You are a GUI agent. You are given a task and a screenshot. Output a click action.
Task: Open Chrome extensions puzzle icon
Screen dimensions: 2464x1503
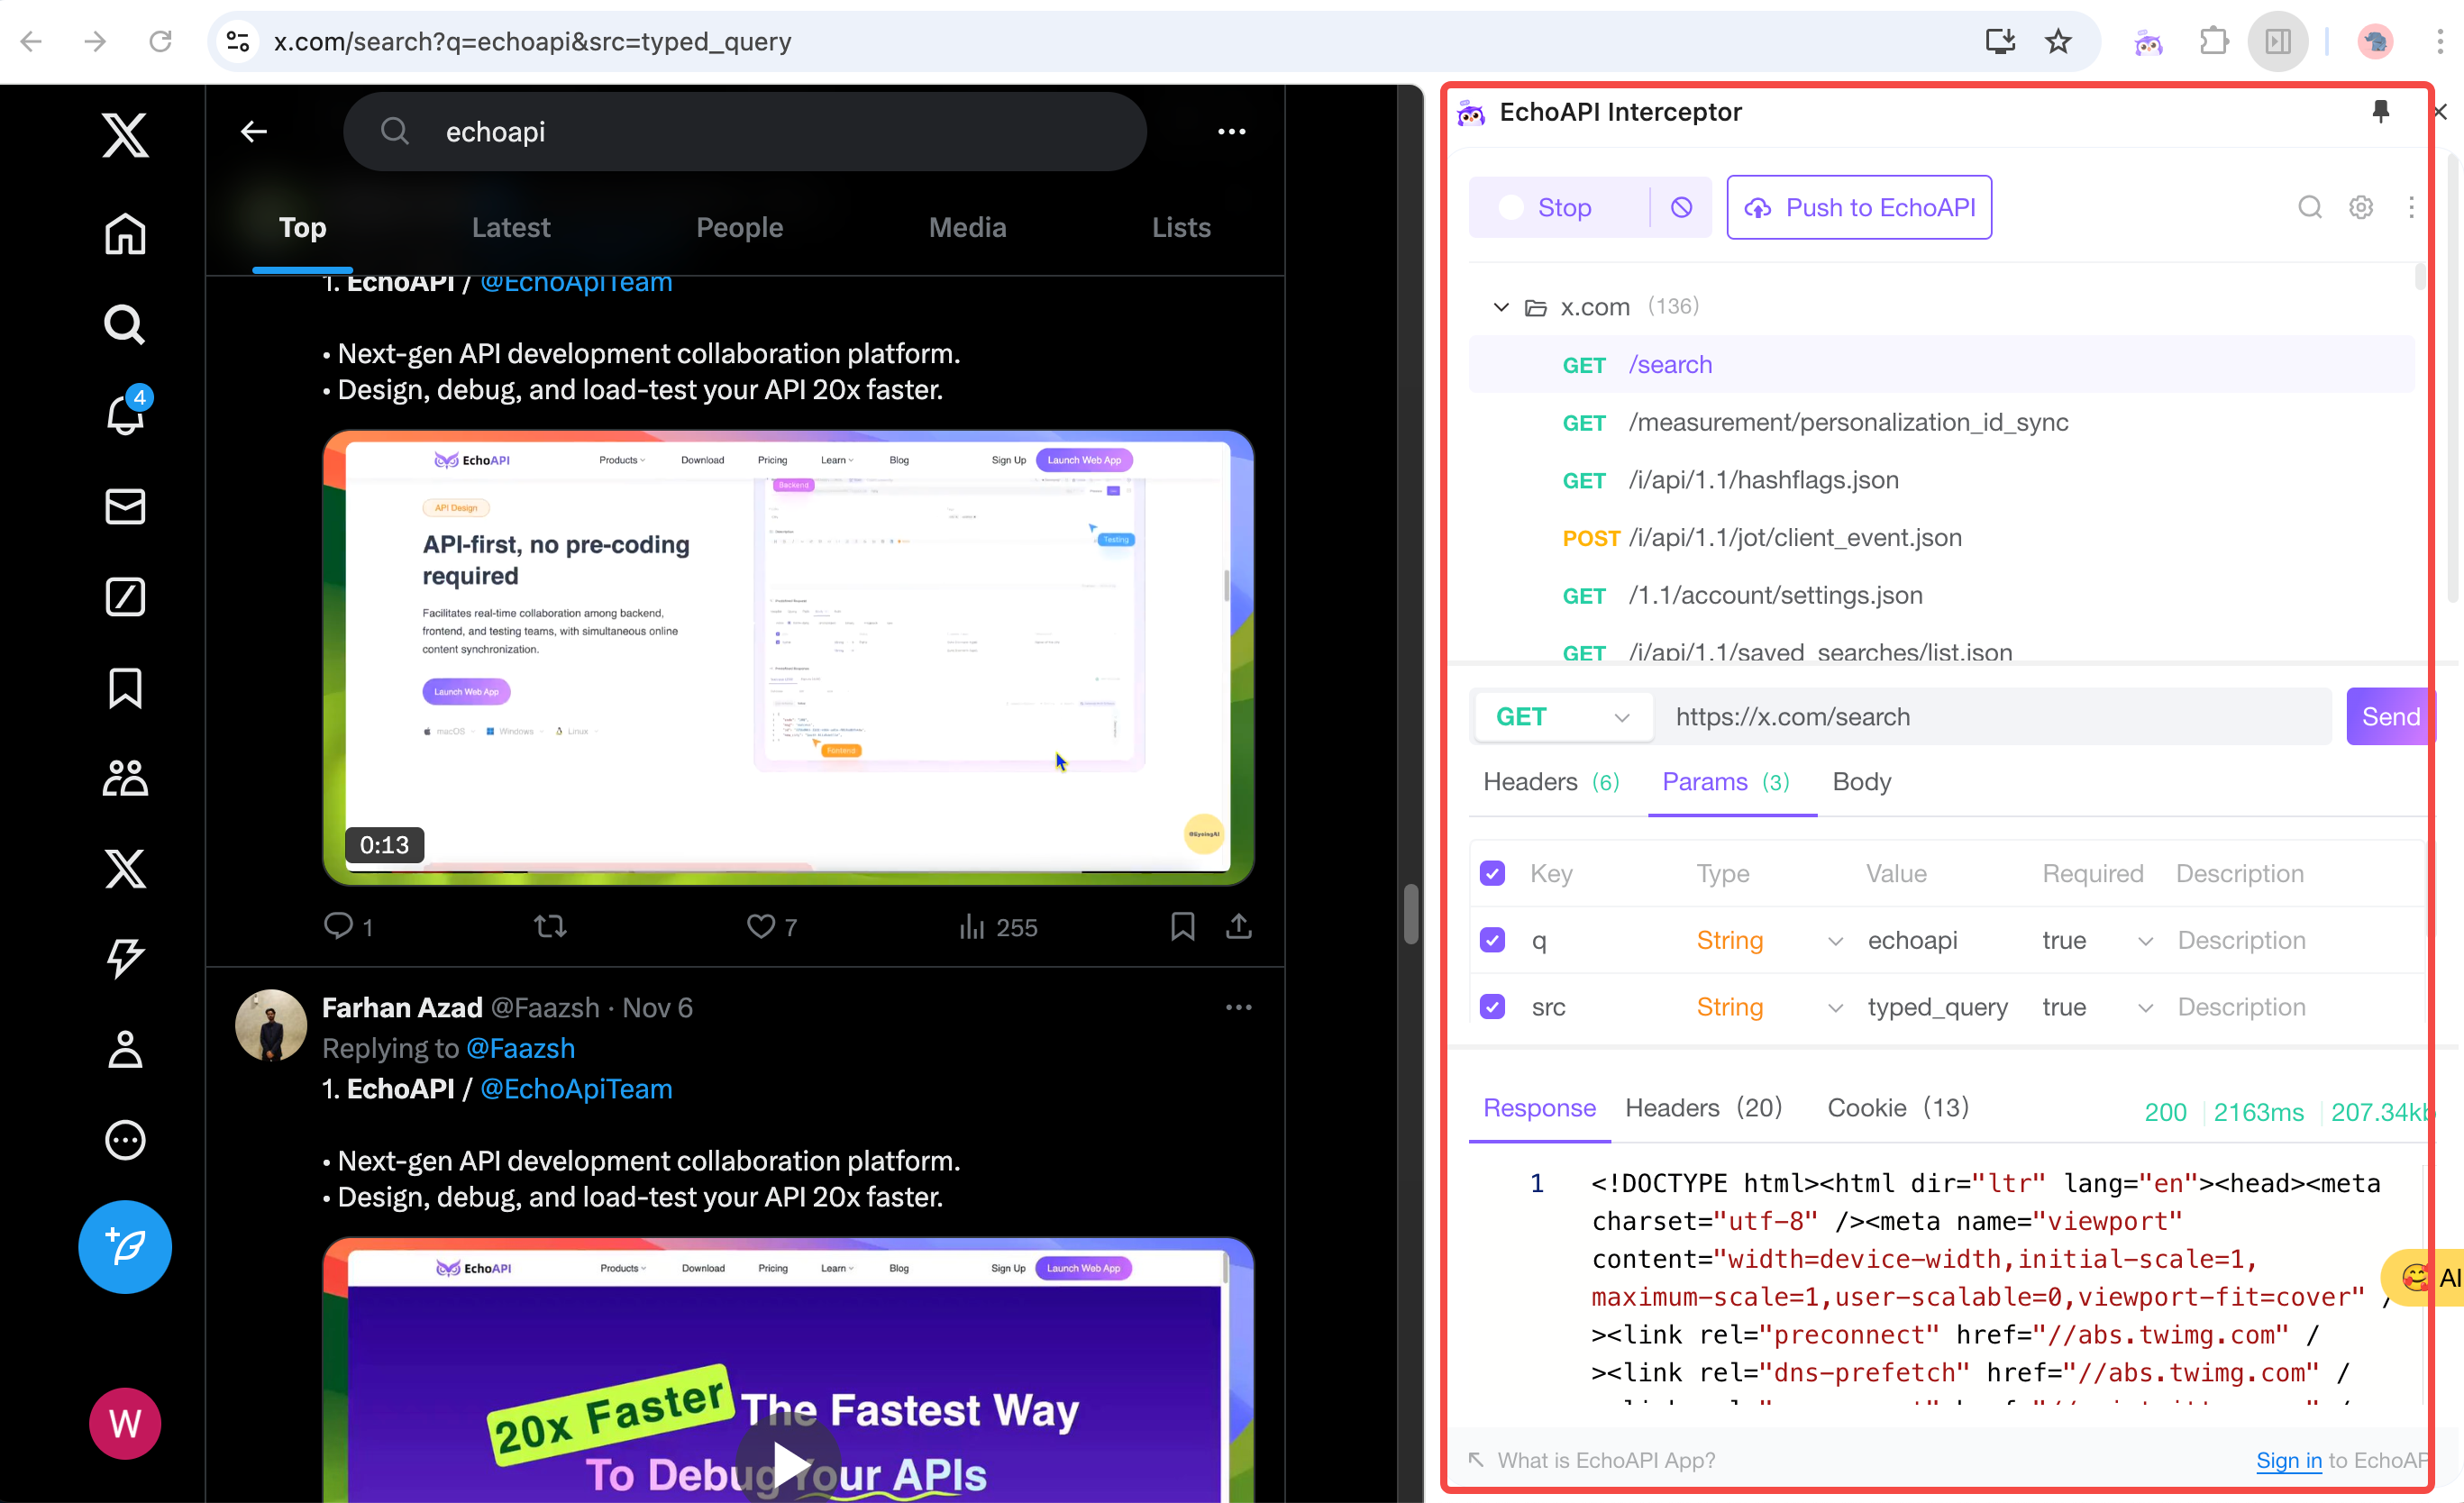pos(2214,41)
